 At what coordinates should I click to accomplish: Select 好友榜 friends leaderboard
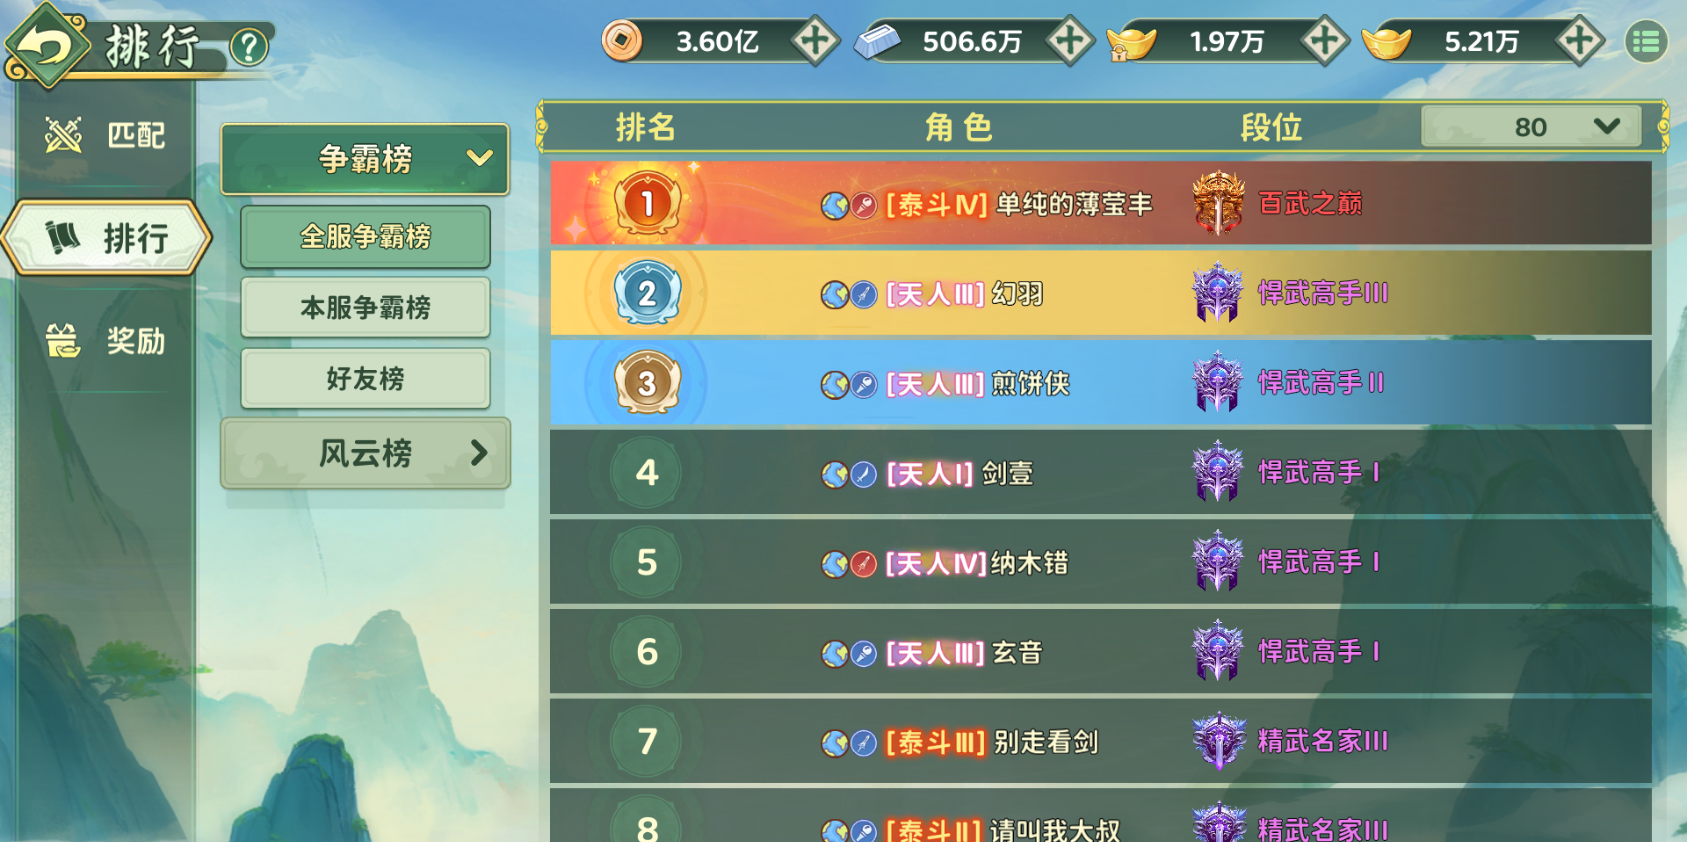click(x=365, y=379)
